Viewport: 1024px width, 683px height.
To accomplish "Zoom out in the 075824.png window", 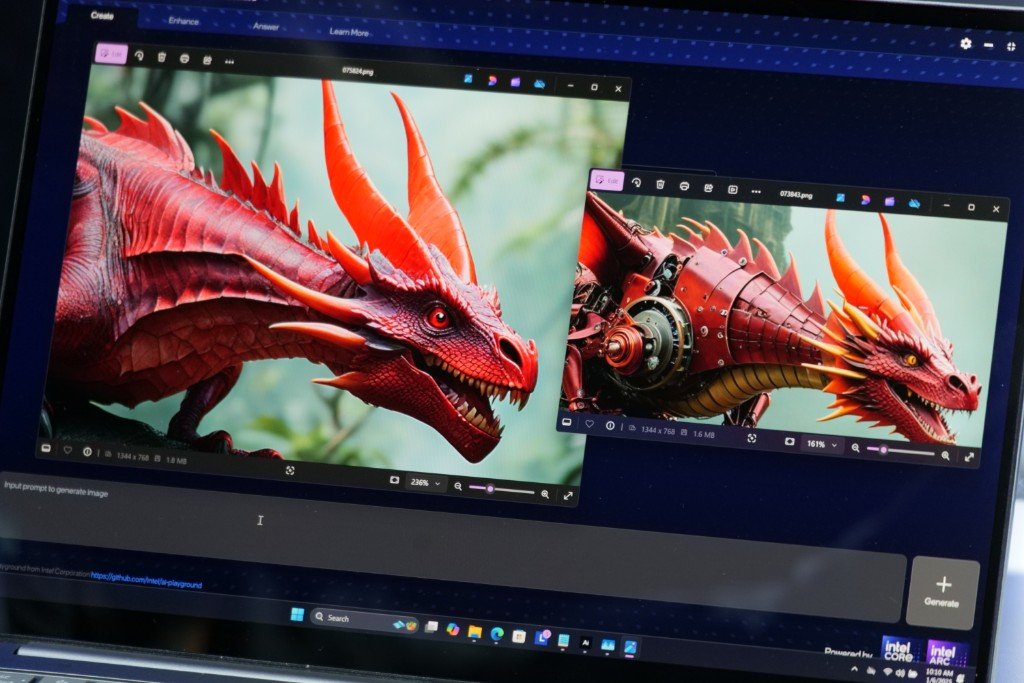I will pos(458,486).
